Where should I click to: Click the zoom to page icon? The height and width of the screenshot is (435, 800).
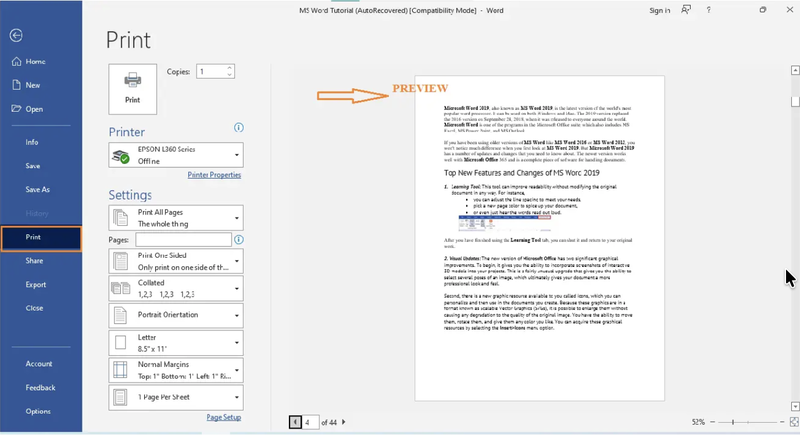(794, 422)
